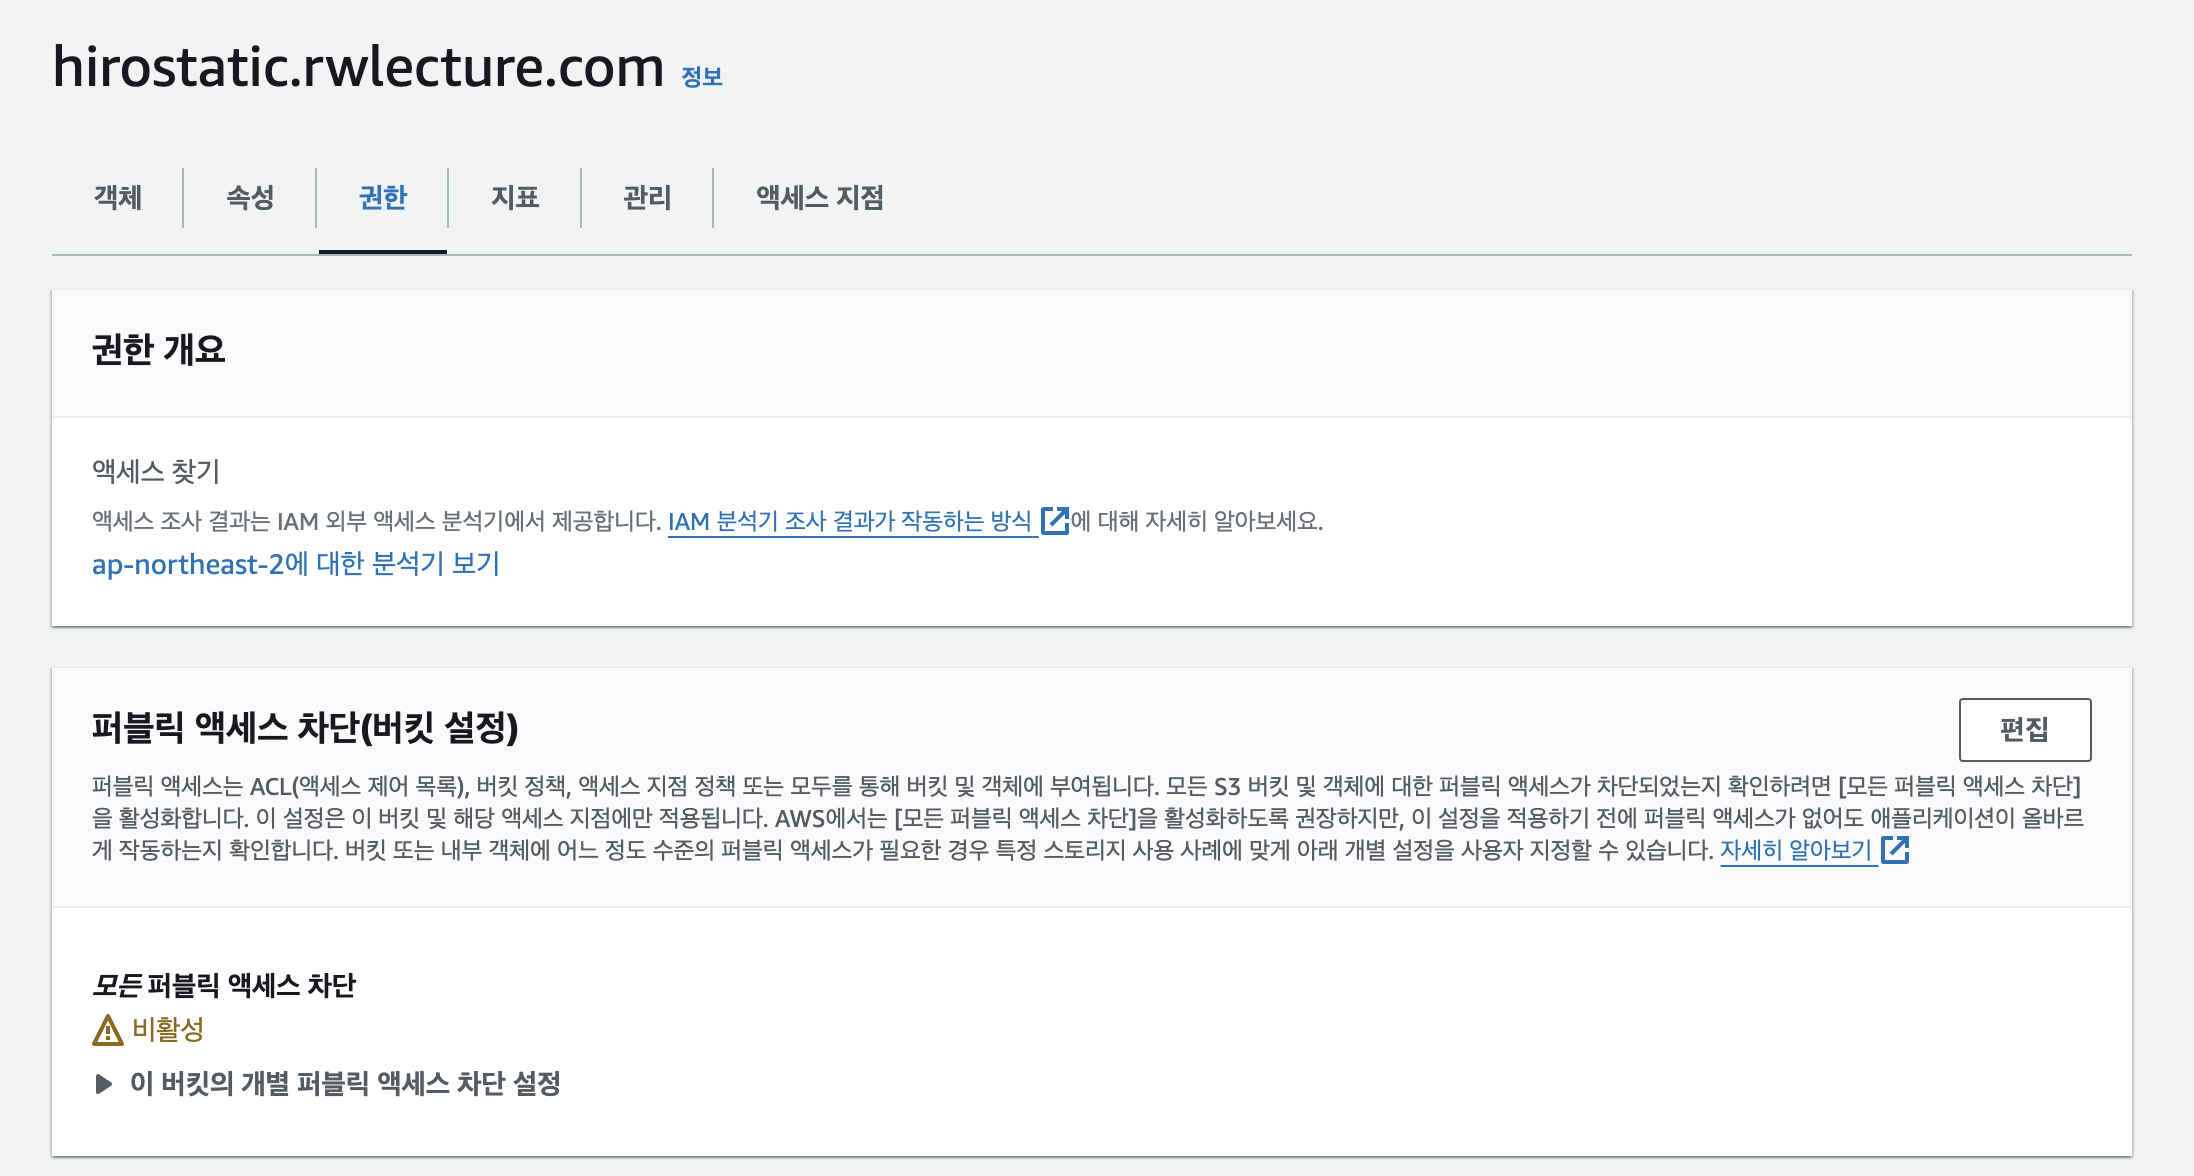The height and width of the screenshot is (1176, 2194).
Task: Switch to the 속성 tab
Action: pyautogui.click(x=250, y=198)
